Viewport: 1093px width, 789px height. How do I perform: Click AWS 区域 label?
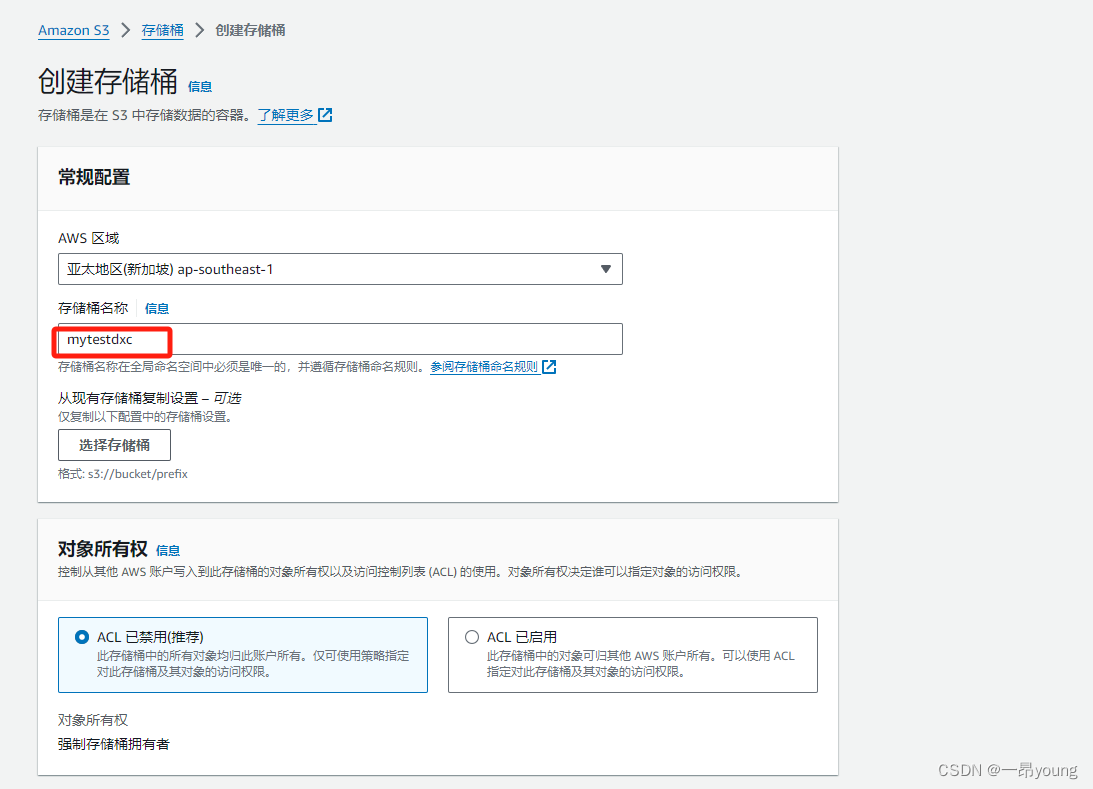coord(89,238)
